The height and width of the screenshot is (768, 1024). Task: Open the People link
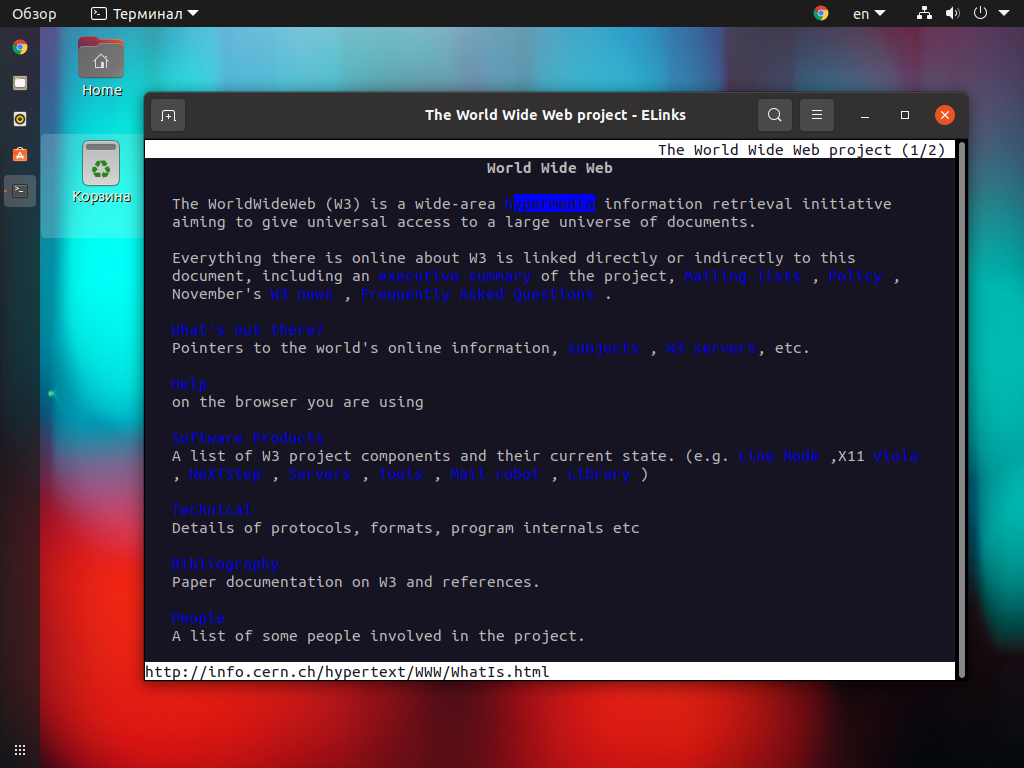point(199,618)
